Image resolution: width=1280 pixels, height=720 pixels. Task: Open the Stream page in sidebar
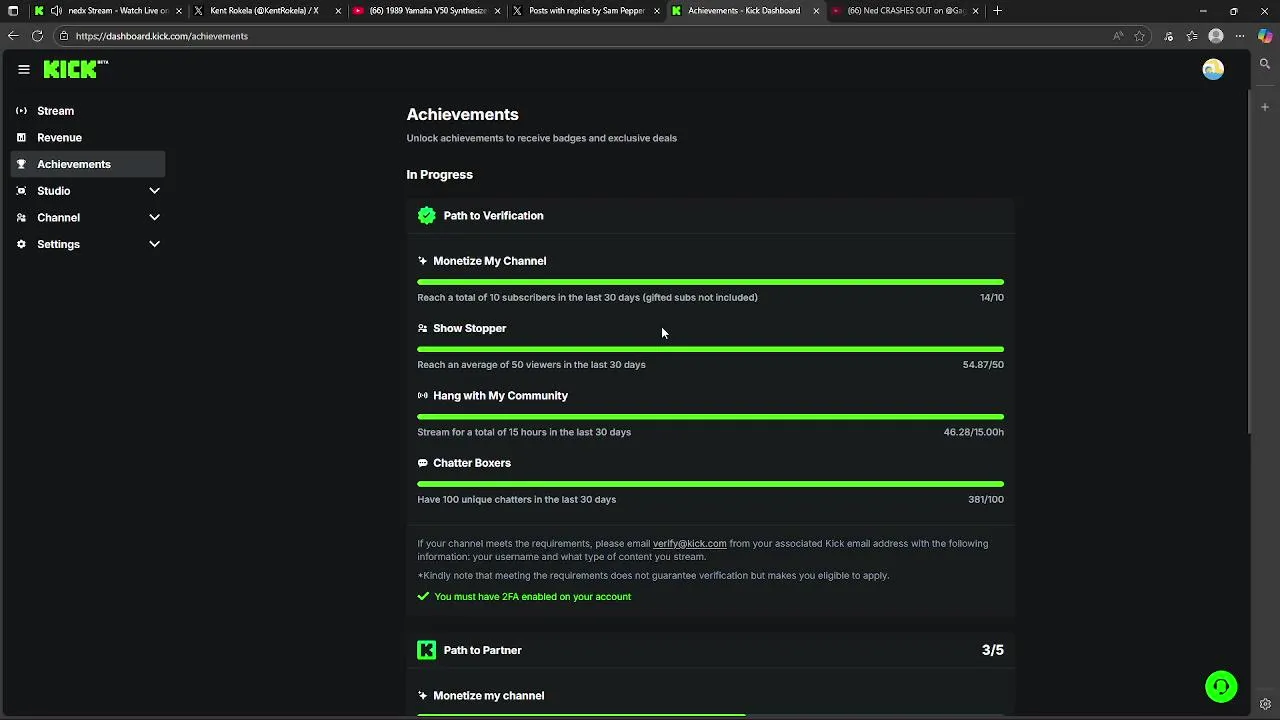pyautogui.click(x=55, y=111)
